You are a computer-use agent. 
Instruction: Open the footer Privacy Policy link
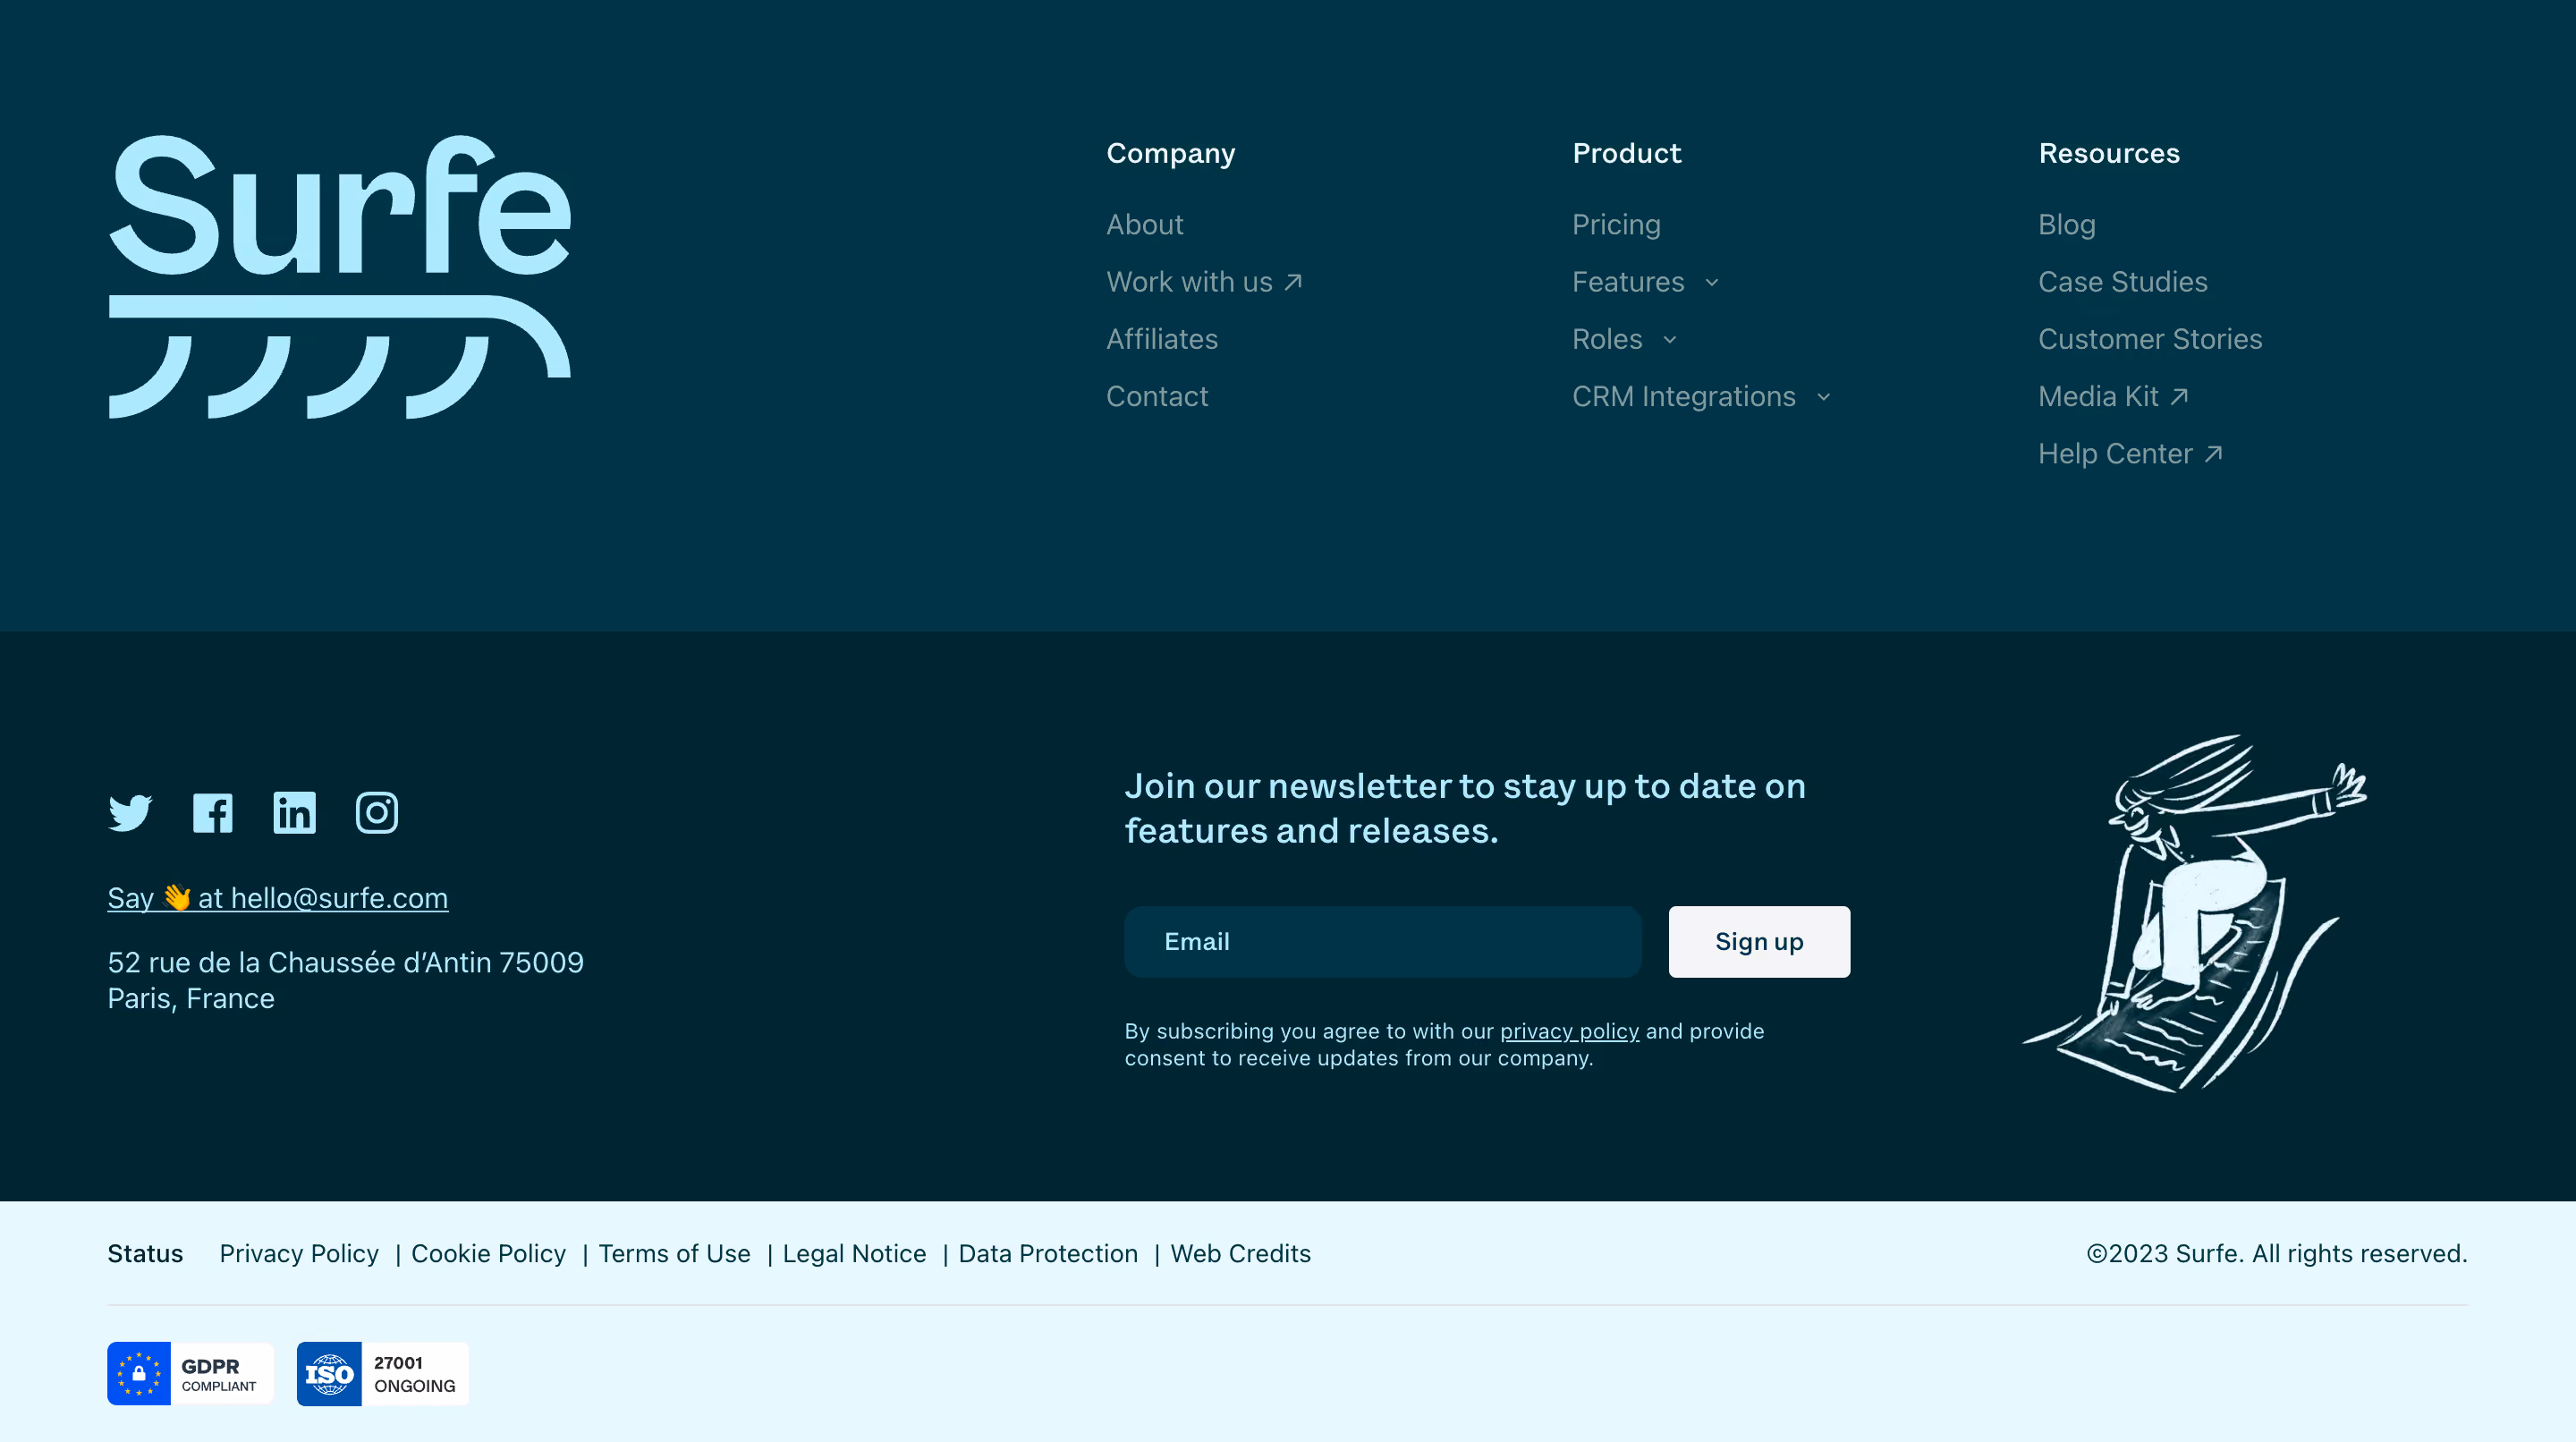pyautogui.click(x=299, y=1254)
